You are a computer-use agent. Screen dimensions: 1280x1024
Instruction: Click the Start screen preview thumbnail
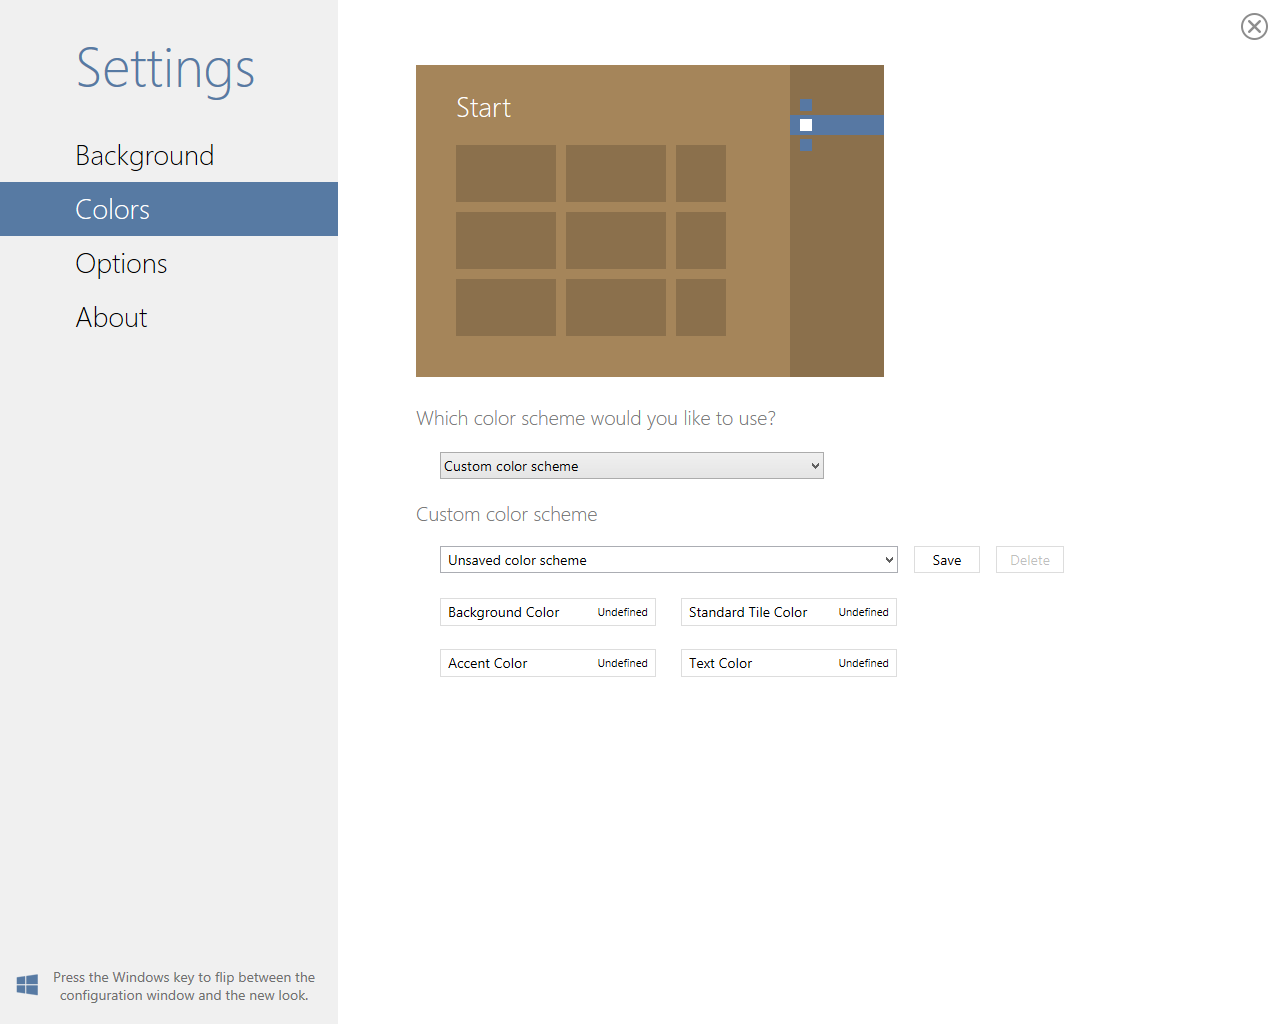point(650,220)
